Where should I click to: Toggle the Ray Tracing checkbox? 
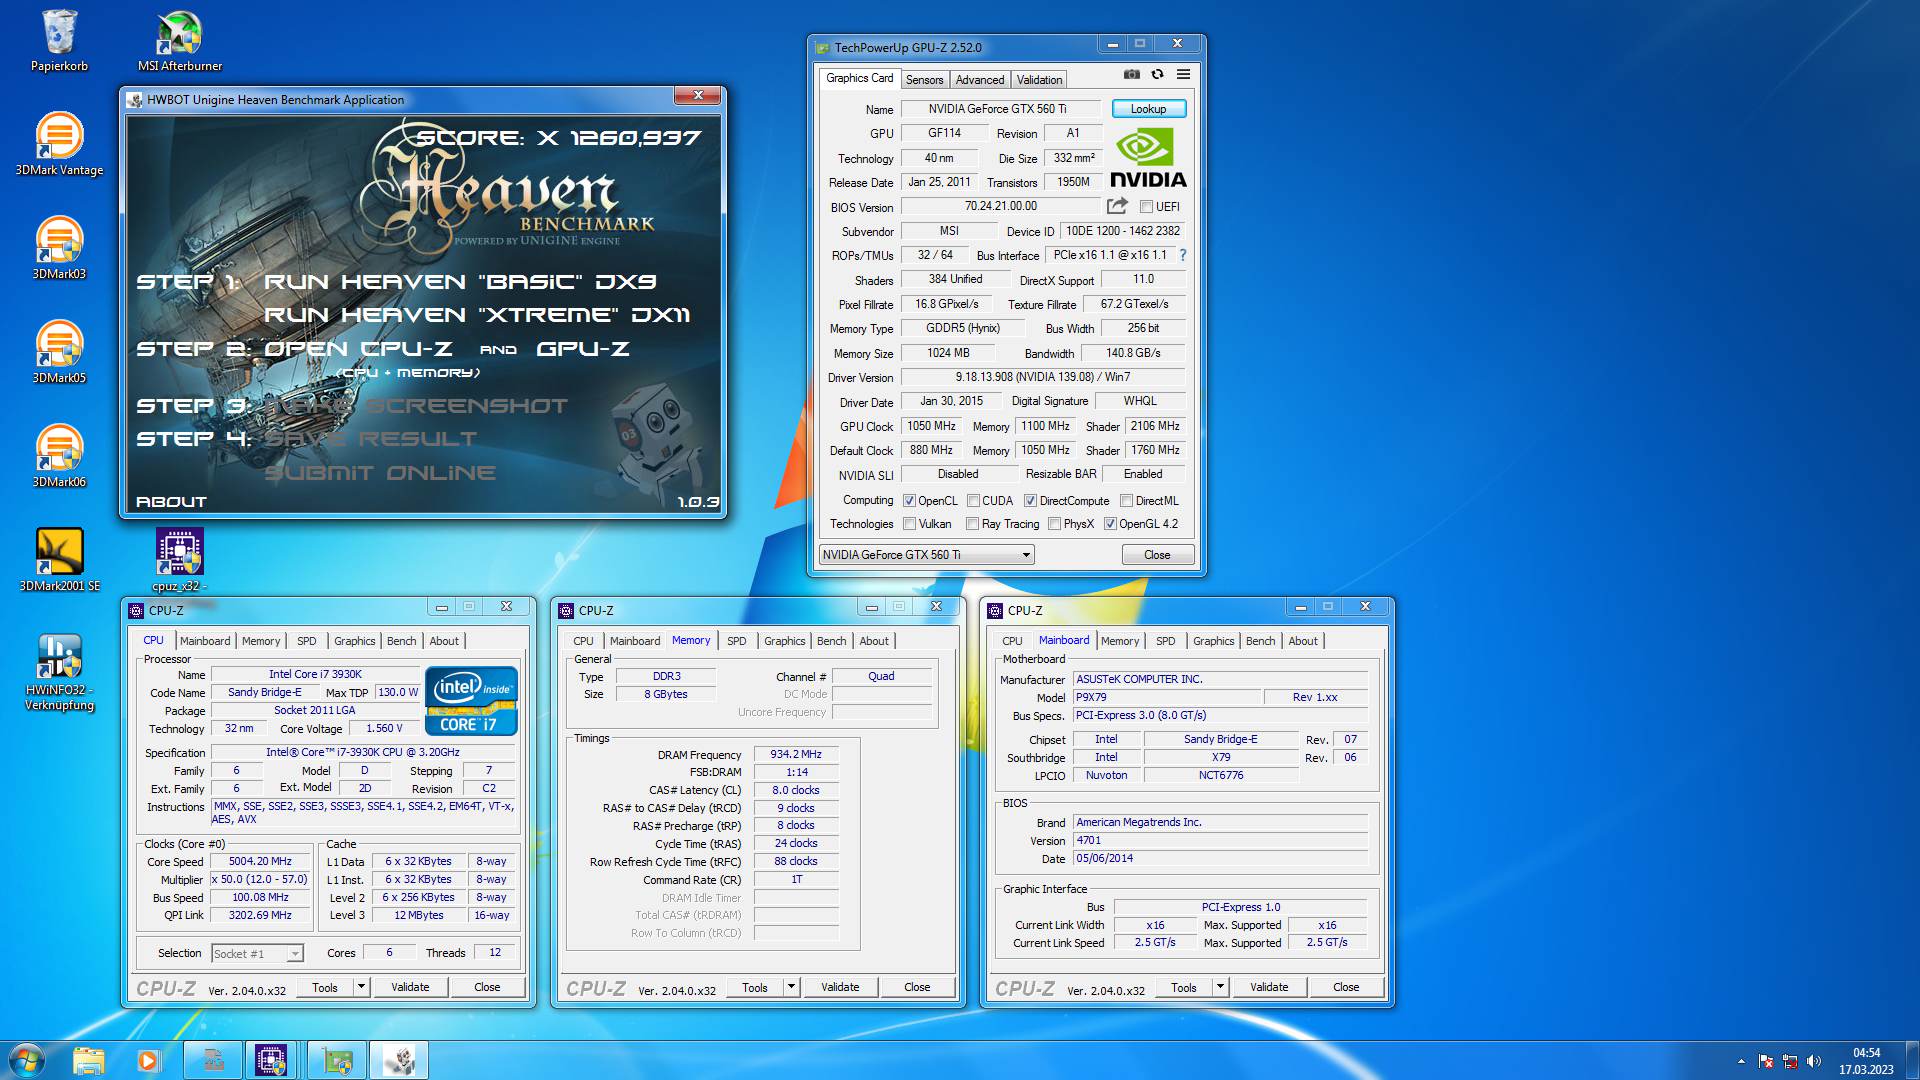pyautogui.click(x=972, y=524)
